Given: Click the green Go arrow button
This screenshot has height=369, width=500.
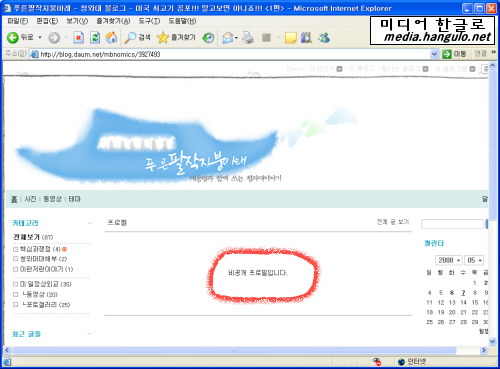Looking at the screenshot, I should (x=447, y=54).
